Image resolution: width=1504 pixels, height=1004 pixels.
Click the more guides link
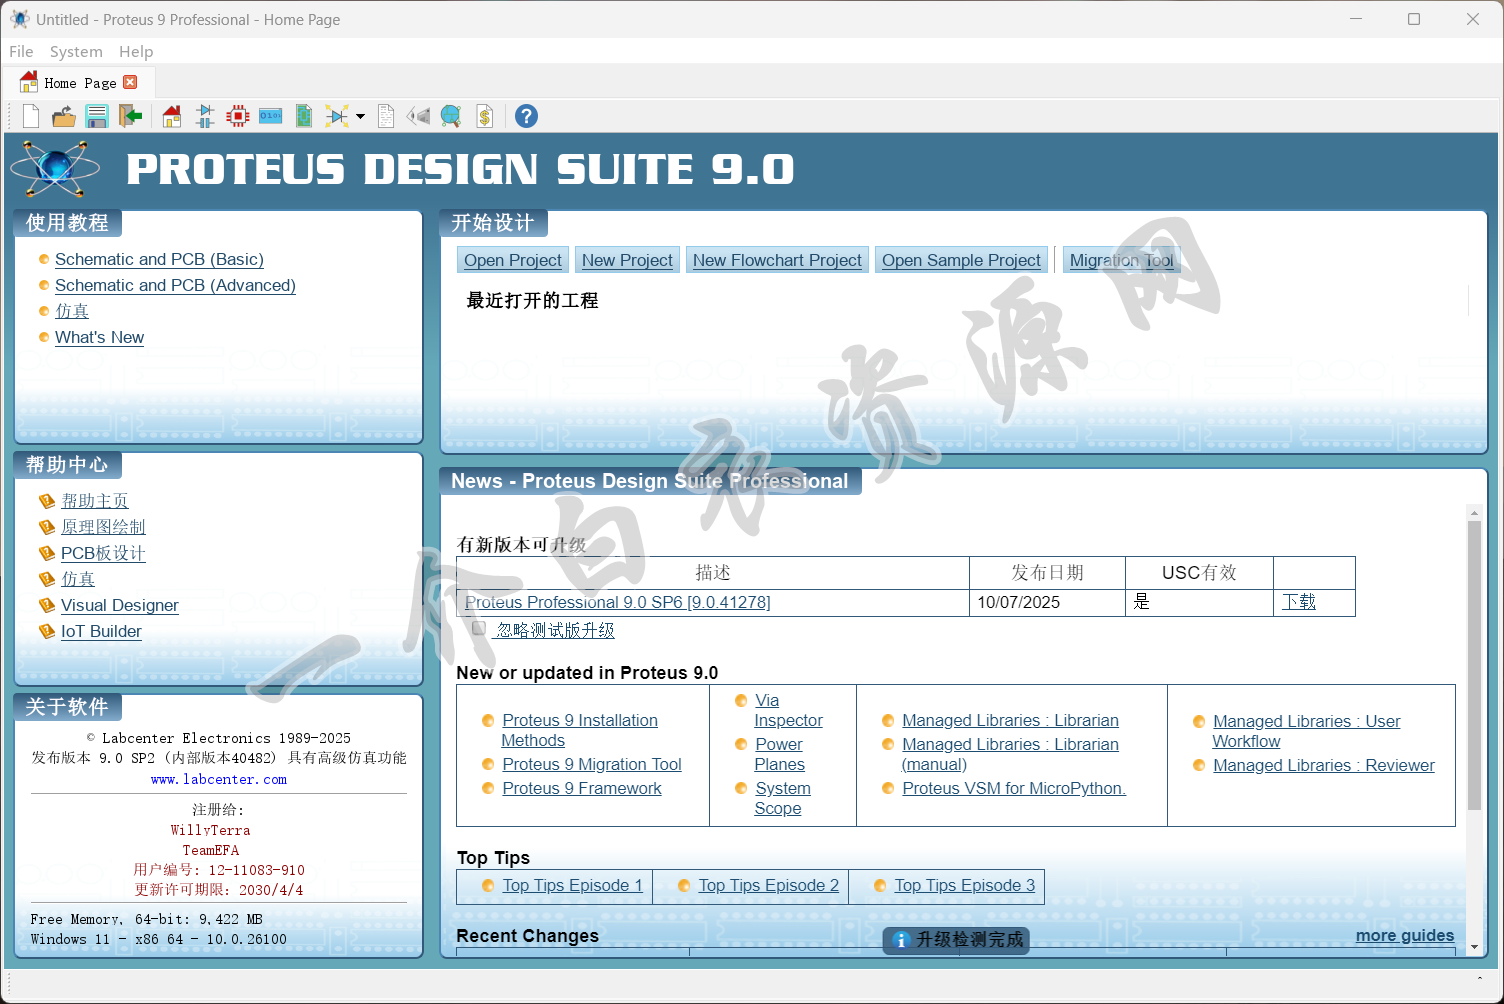coord(1404,935)
